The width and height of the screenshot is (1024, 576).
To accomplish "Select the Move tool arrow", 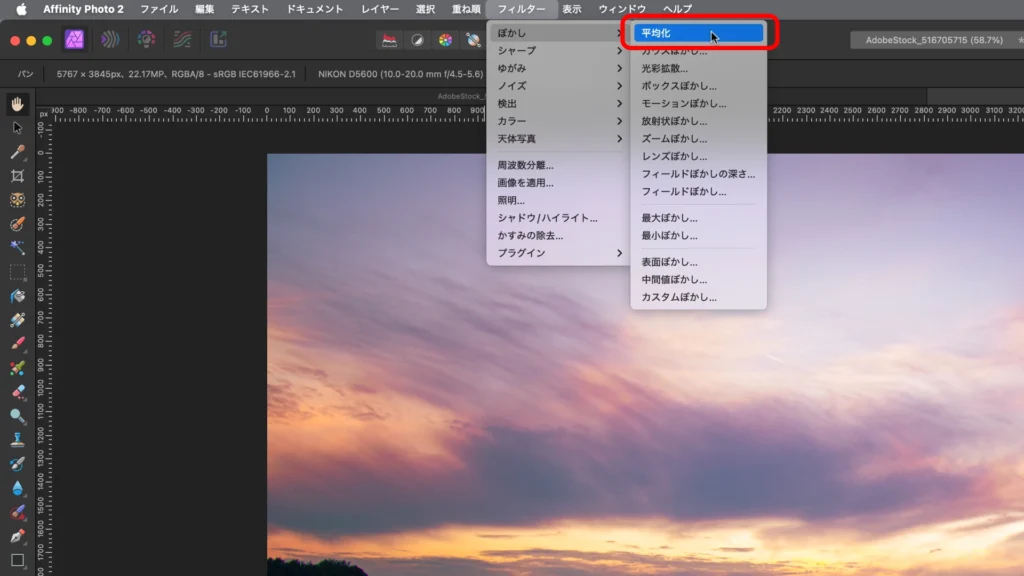I will click(x=17, y=128).
